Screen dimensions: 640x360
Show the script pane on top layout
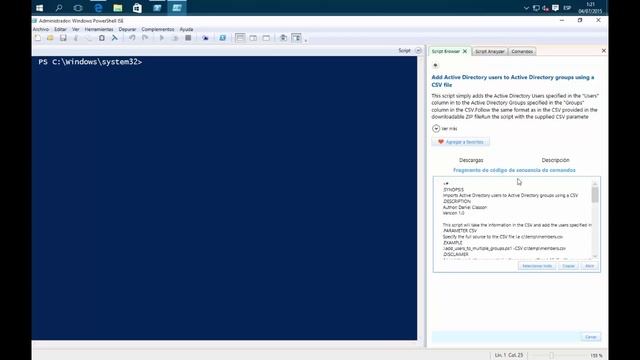coord(240,38)
